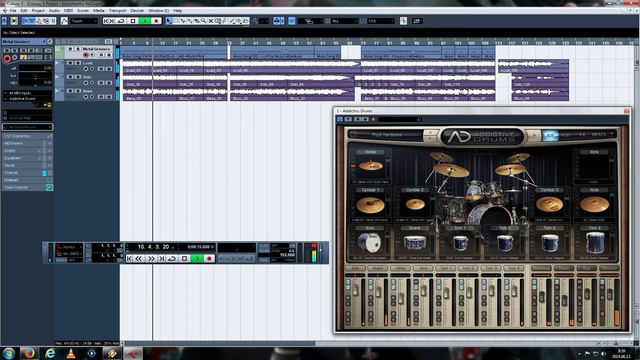Viewport: 640px width, 360px height.
Task: Select the Snare drum in Addictive Drums
Action: click(x=414, y=242)
